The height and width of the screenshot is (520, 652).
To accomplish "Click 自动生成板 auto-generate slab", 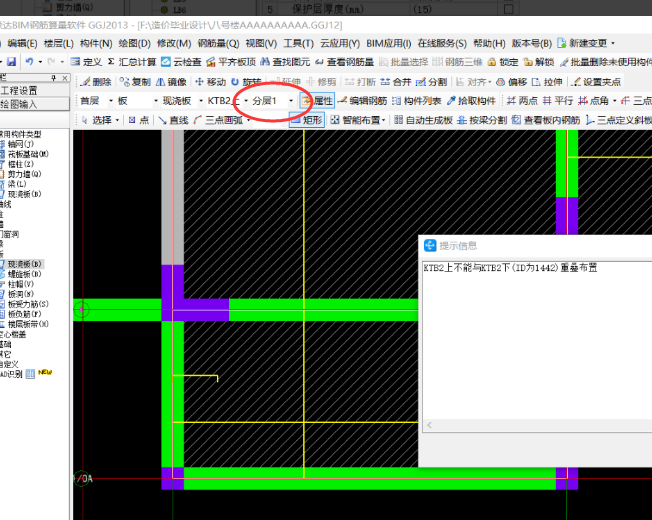I will coord(423,120).
